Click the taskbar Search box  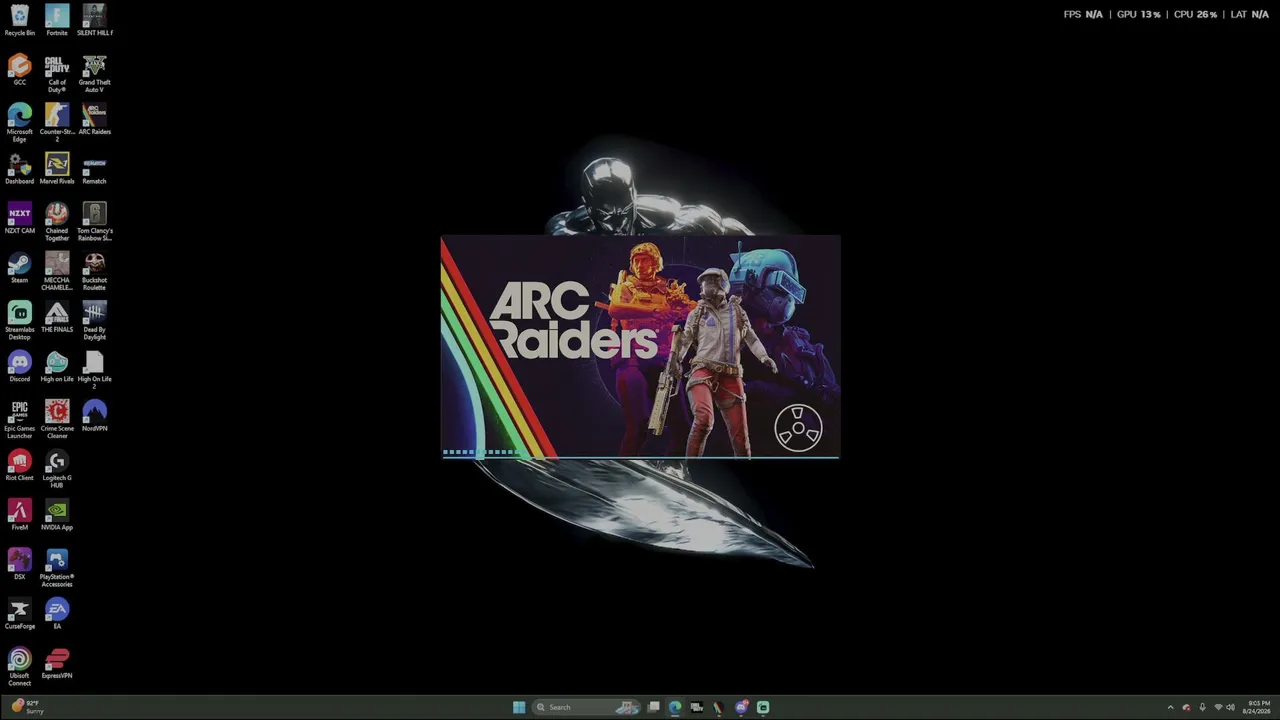587,707
